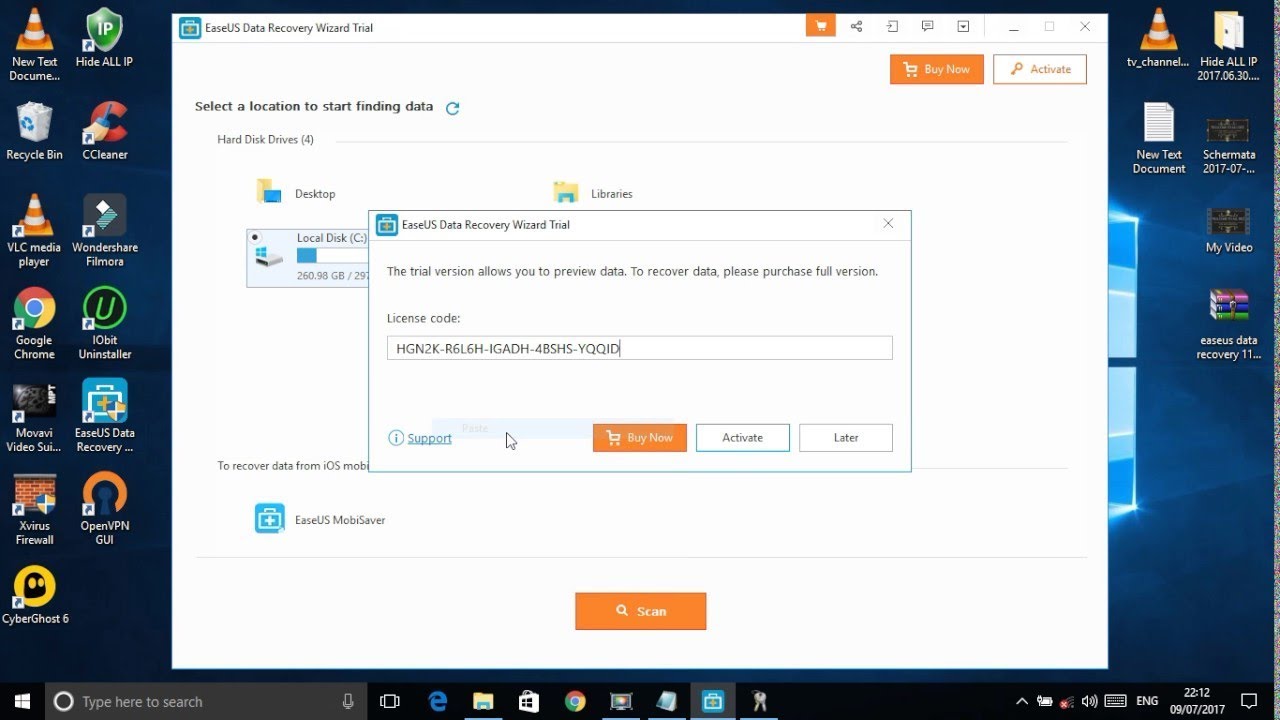Switch to EaseUS app on taskbar
Image resolution: width=1280 pixels, height=720 pixels.
712,701
